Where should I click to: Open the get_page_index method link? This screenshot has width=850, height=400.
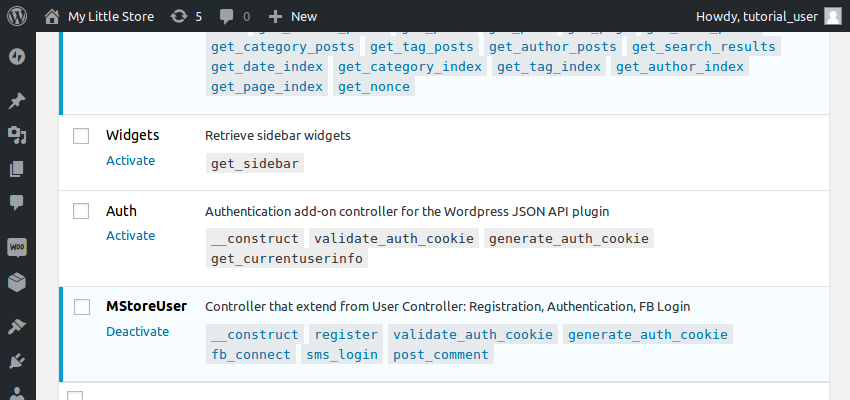[267, 87]
